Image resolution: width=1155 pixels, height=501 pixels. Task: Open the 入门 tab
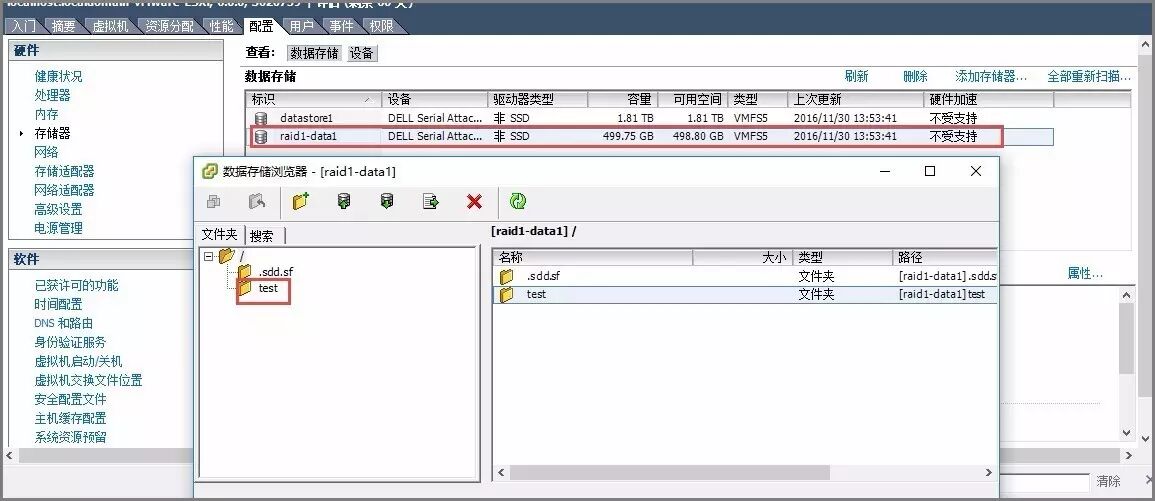point(24,26)
